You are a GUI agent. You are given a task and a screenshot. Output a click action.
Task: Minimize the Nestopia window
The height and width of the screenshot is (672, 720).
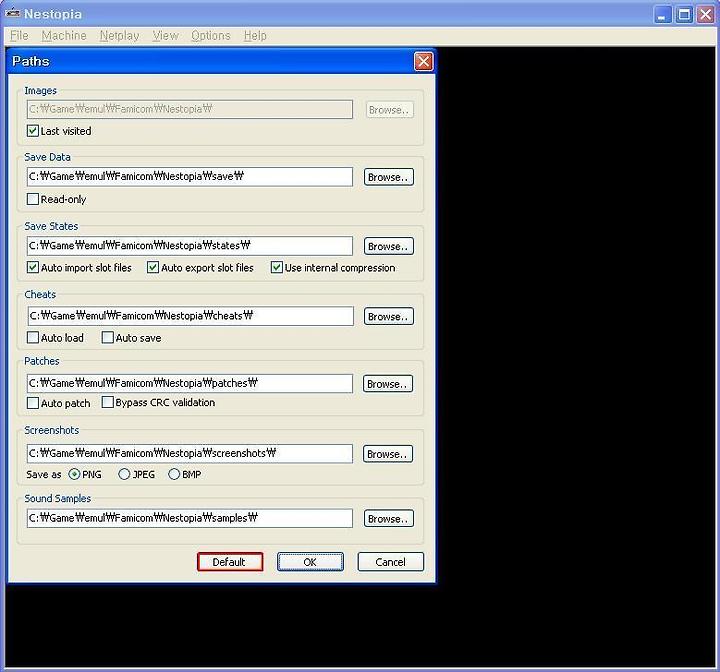662,14
